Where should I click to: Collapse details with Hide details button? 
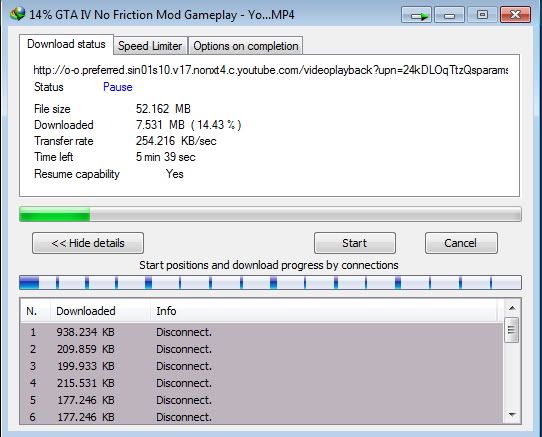88,243
